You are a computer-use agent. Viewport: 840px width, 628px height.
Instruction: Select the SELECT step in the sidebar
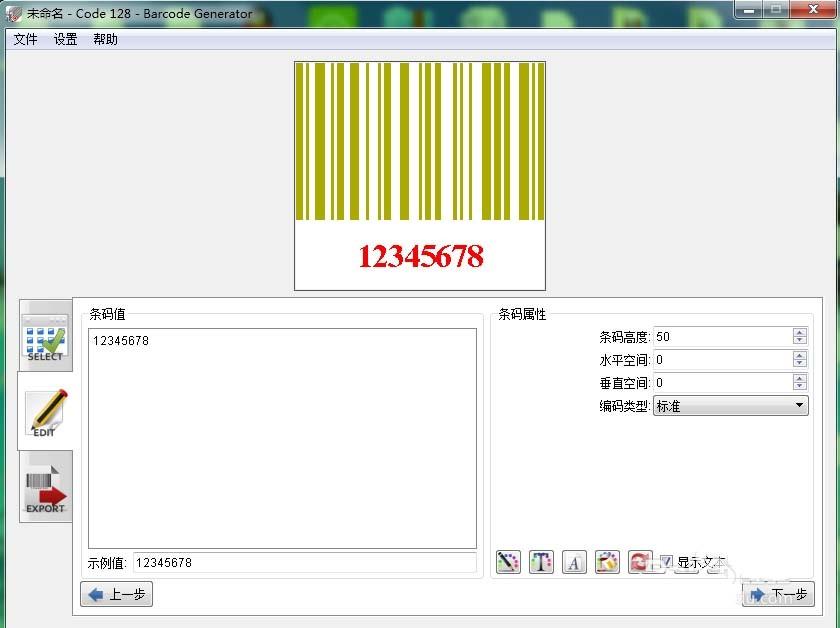(x=44, y=338)
